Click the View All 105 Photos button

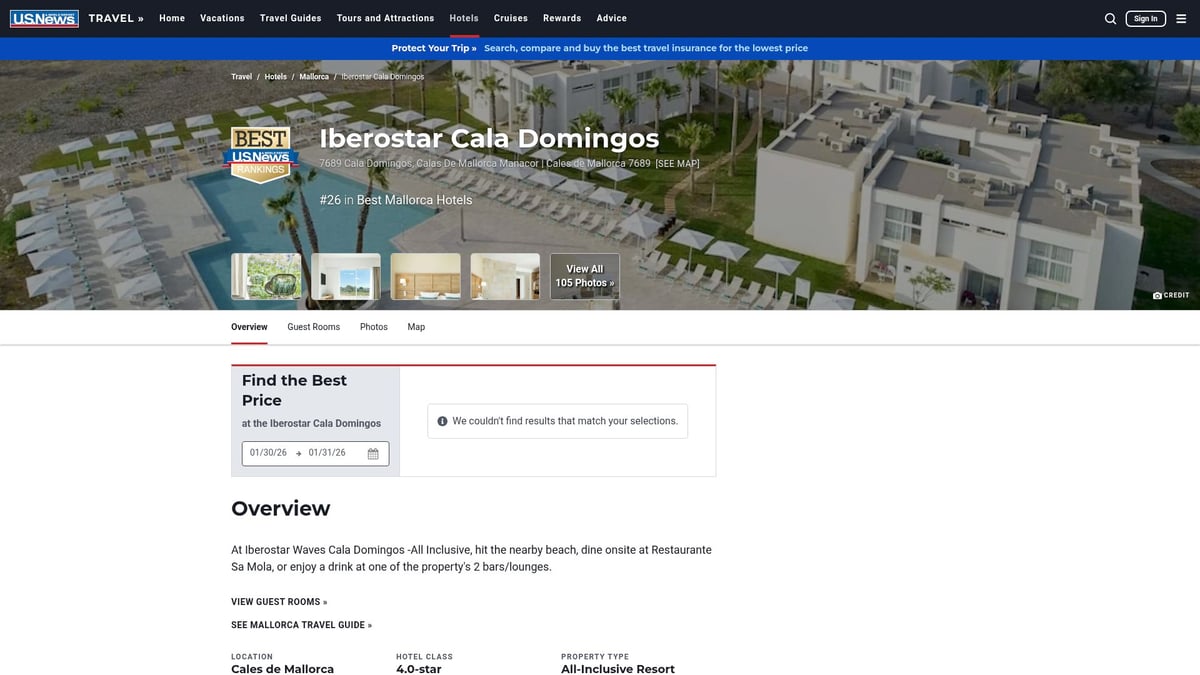[x=584, y=275]
